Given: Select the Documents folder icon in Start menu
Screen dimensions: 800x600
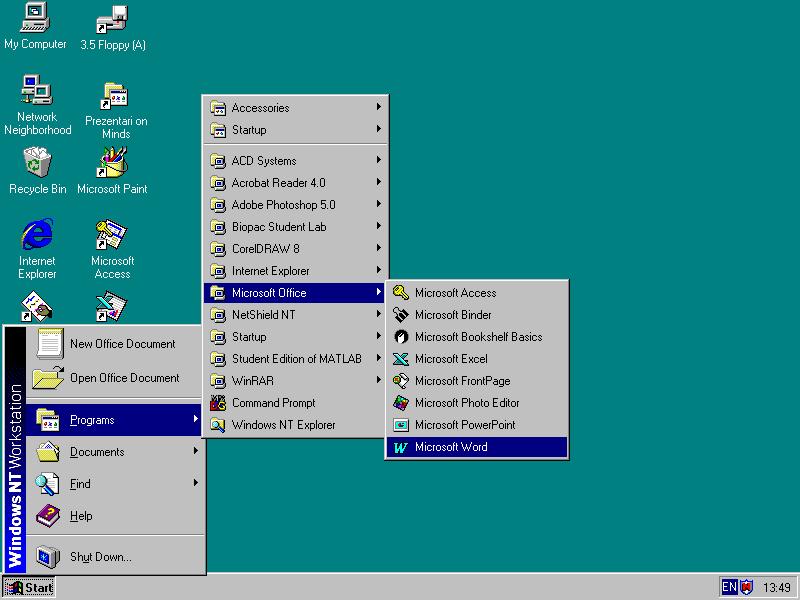Looking at the screenshot, I should pyautogui.click(x=48, y=452).
